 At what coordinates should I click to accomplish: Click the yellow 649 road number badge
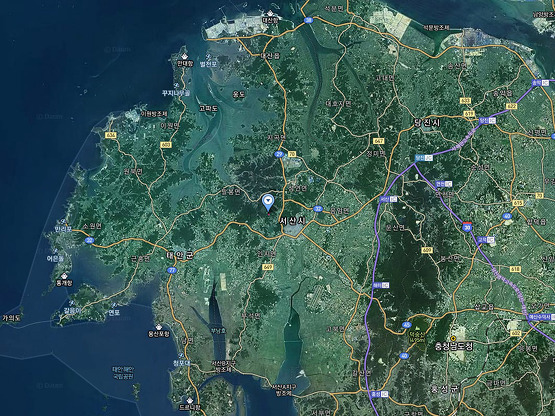click(268, 267)
